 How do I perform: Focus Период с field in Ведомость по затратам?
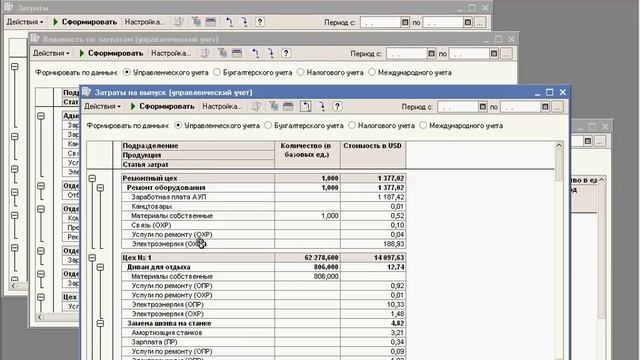[406, 53]
